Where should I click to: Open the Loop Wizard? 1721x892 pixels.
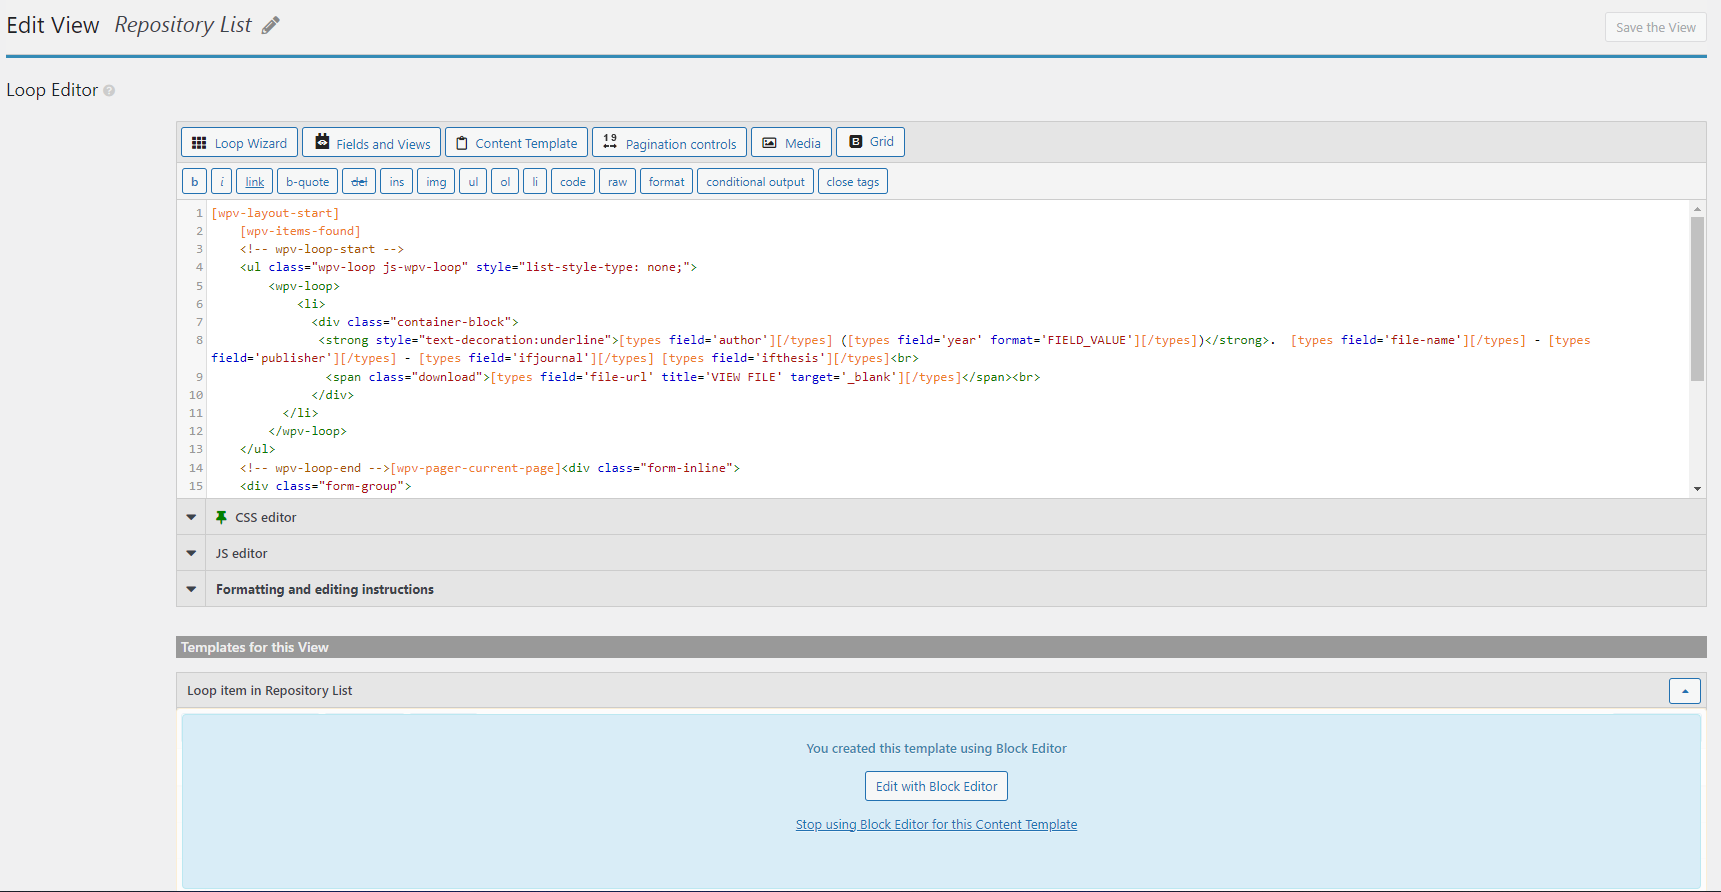[239, 143]
